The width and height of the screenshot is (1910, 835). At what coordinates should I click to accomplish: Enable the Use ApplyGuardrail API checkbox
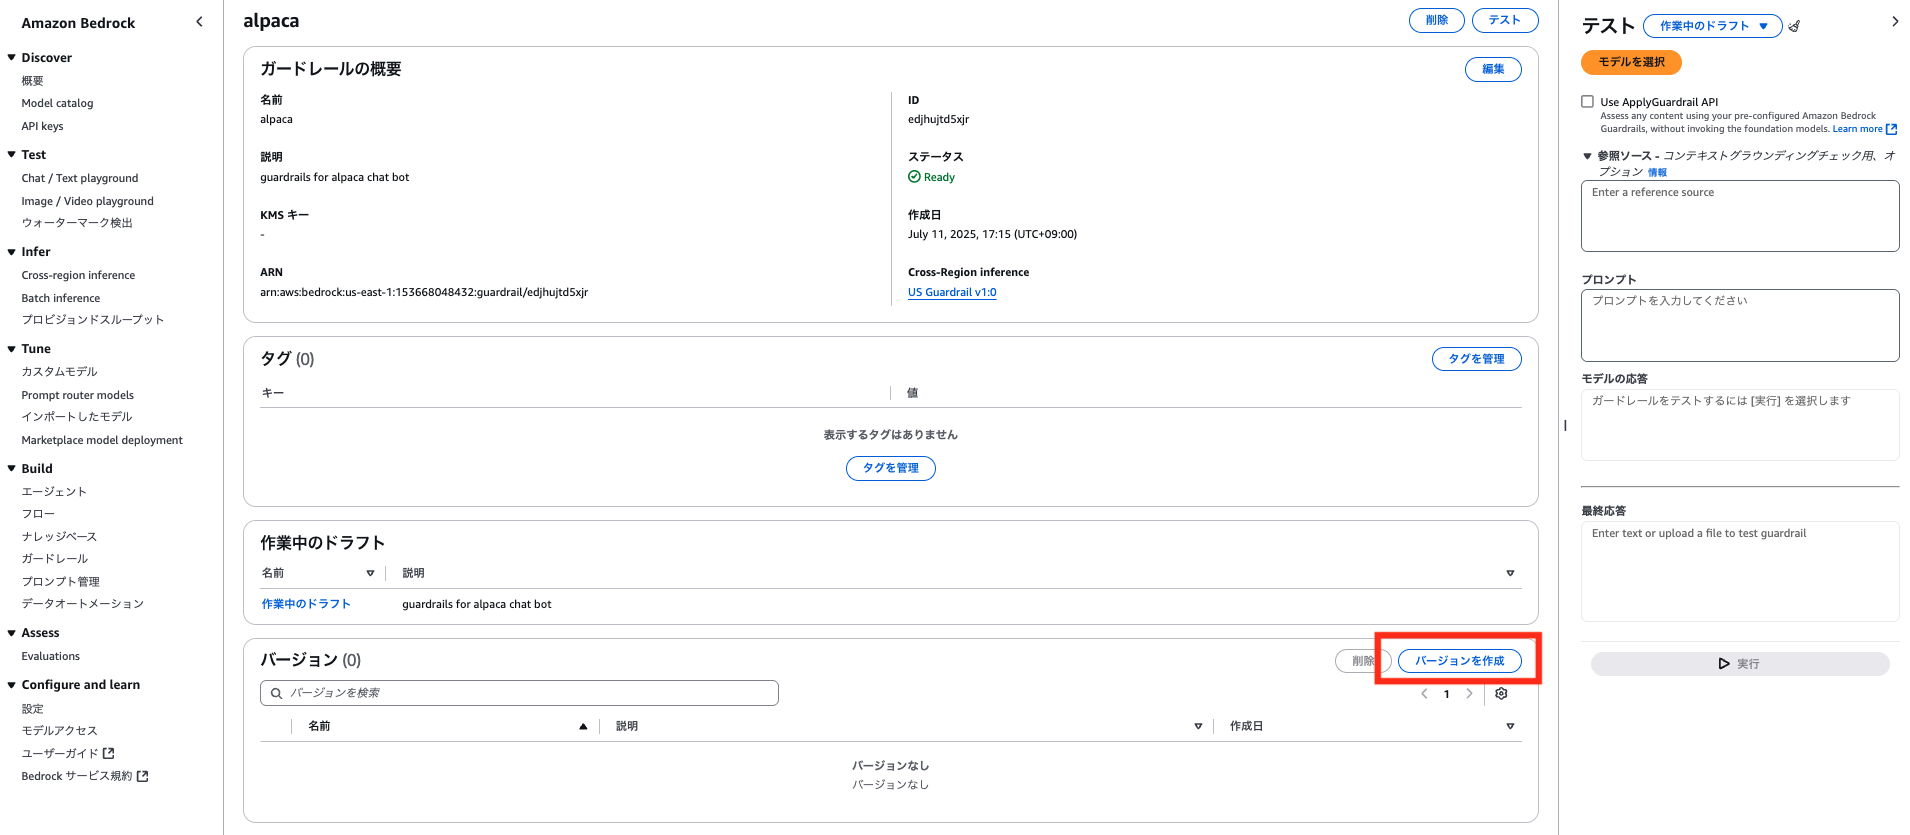[1587, 102]
